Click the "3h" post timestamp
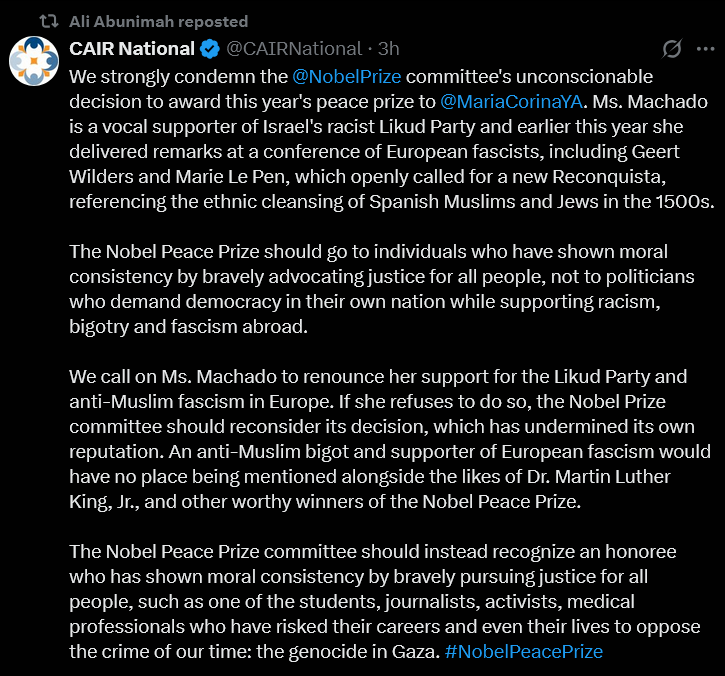Viewport: 725px width, 676px height. pyautogui.click(x=389, y=48)
